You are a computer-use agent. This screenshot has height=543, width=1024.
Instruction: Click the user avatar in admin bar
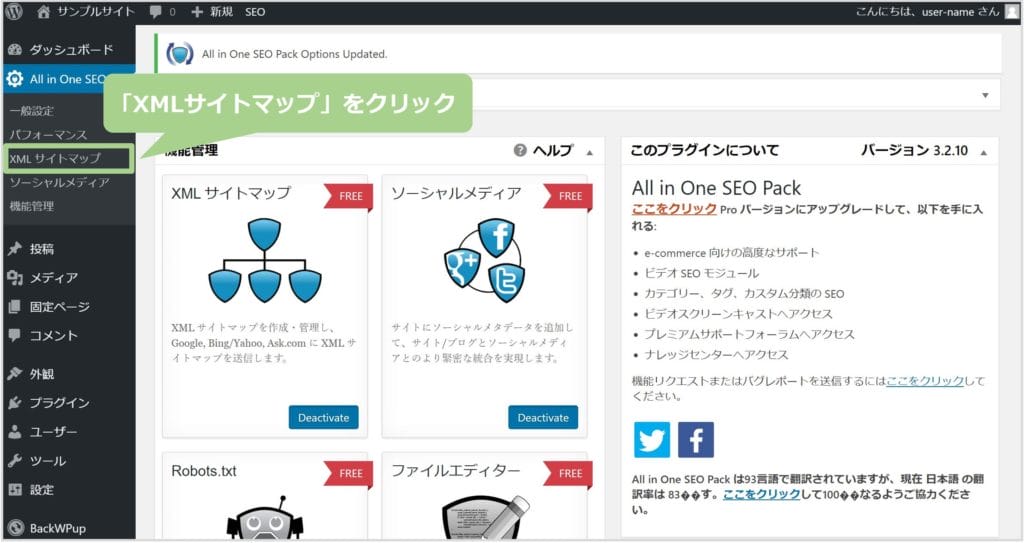[x=1011, y=12]
